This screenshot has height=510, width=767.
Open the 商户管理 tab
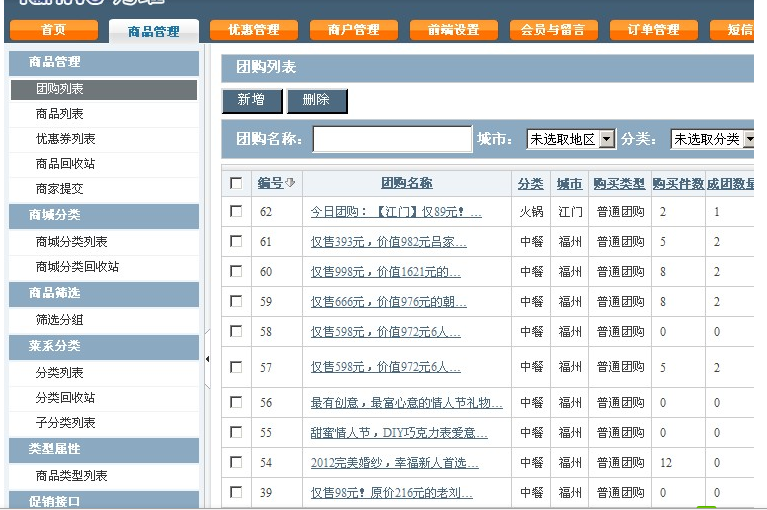click(353, 30)
